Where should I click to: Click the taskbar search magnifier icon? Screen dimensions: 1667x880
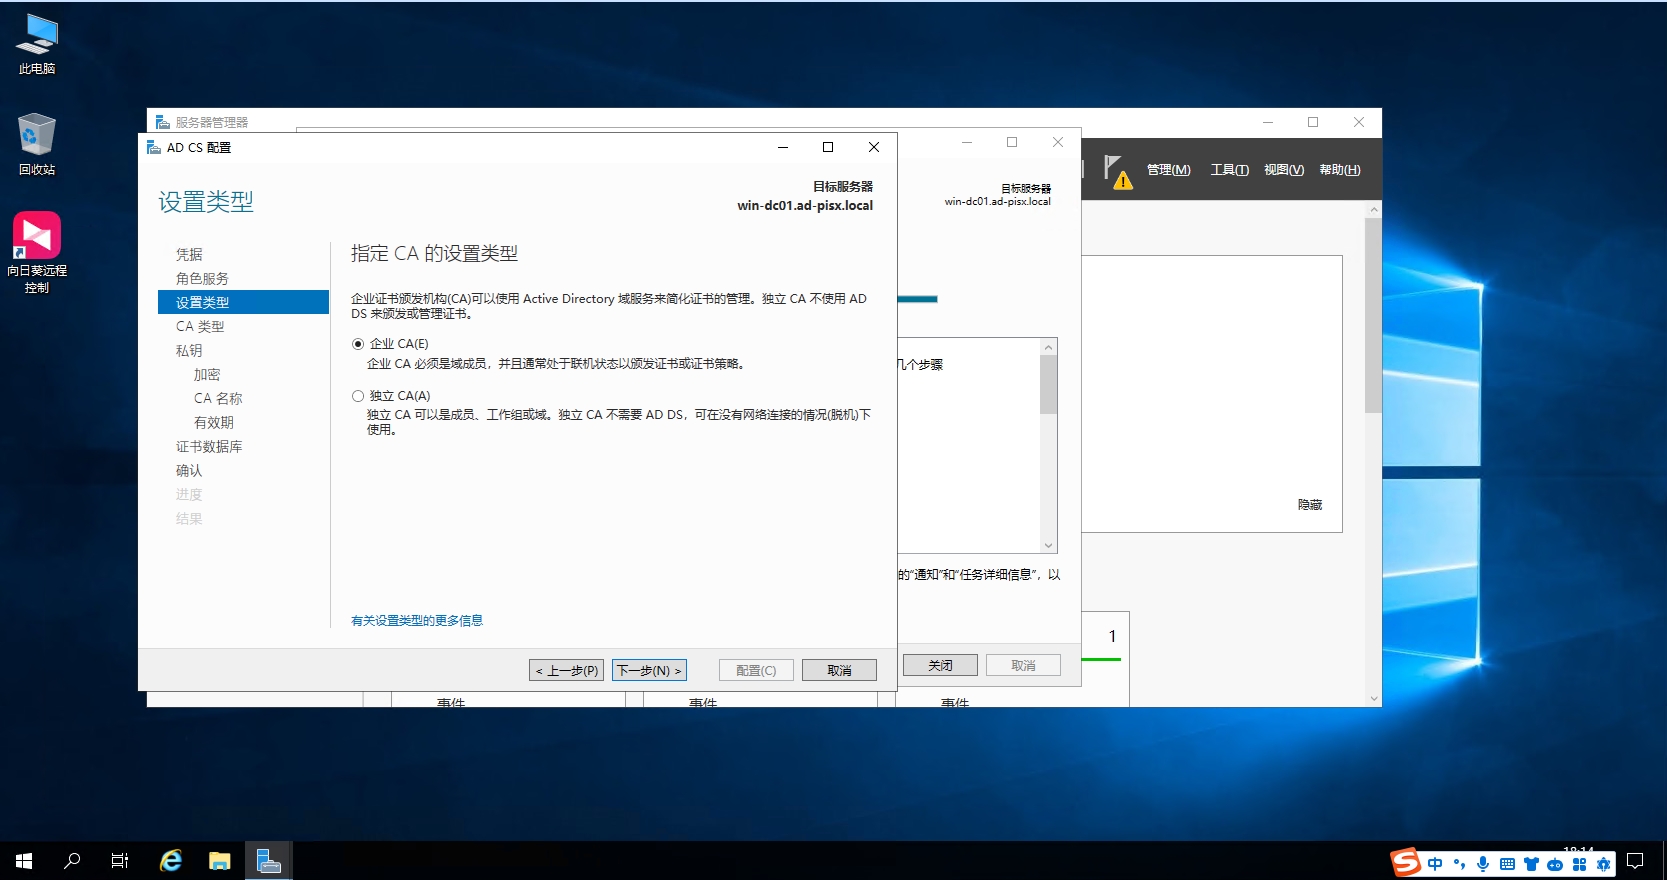click(x=72, y=861)
